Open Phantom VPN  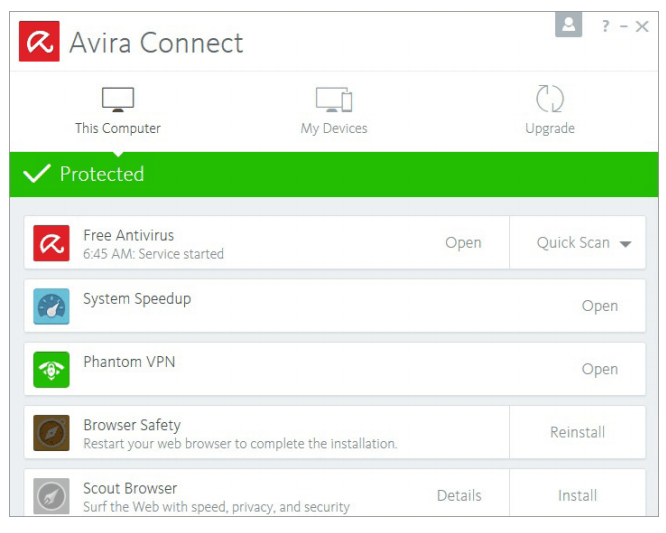point(599,369)
